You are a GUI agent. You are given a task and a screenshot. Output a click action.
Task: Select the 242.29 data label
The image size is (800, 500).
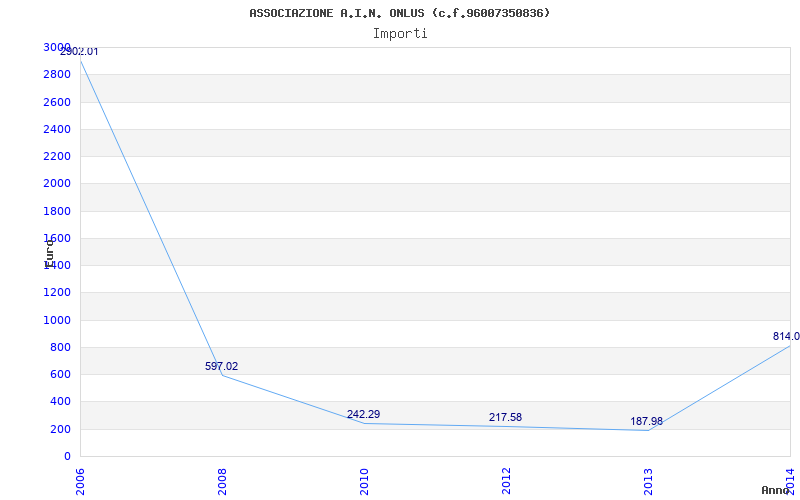tap(363, 414)
